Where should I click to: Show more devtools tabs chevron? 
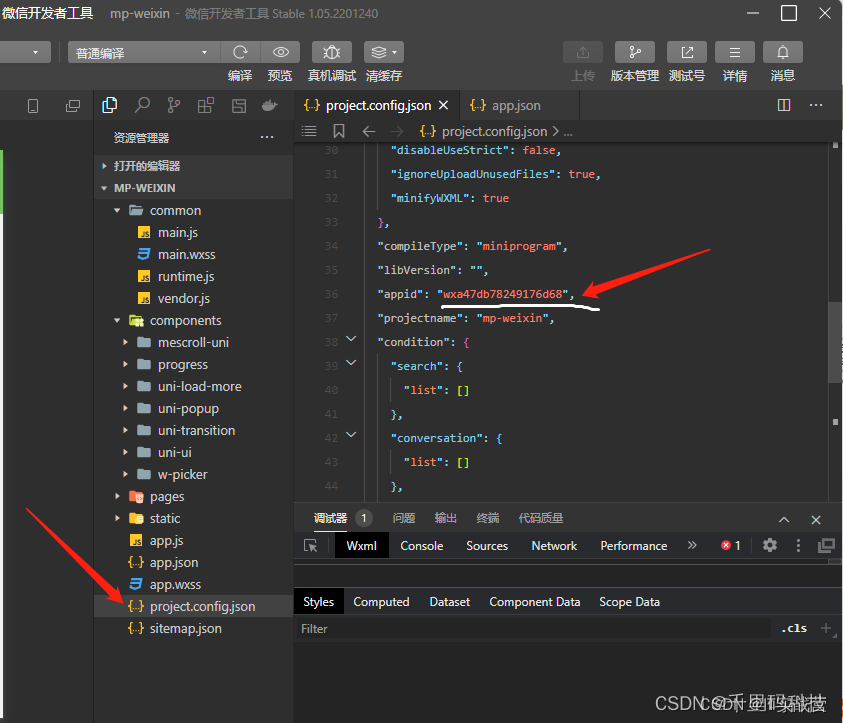tap(692, 545)
